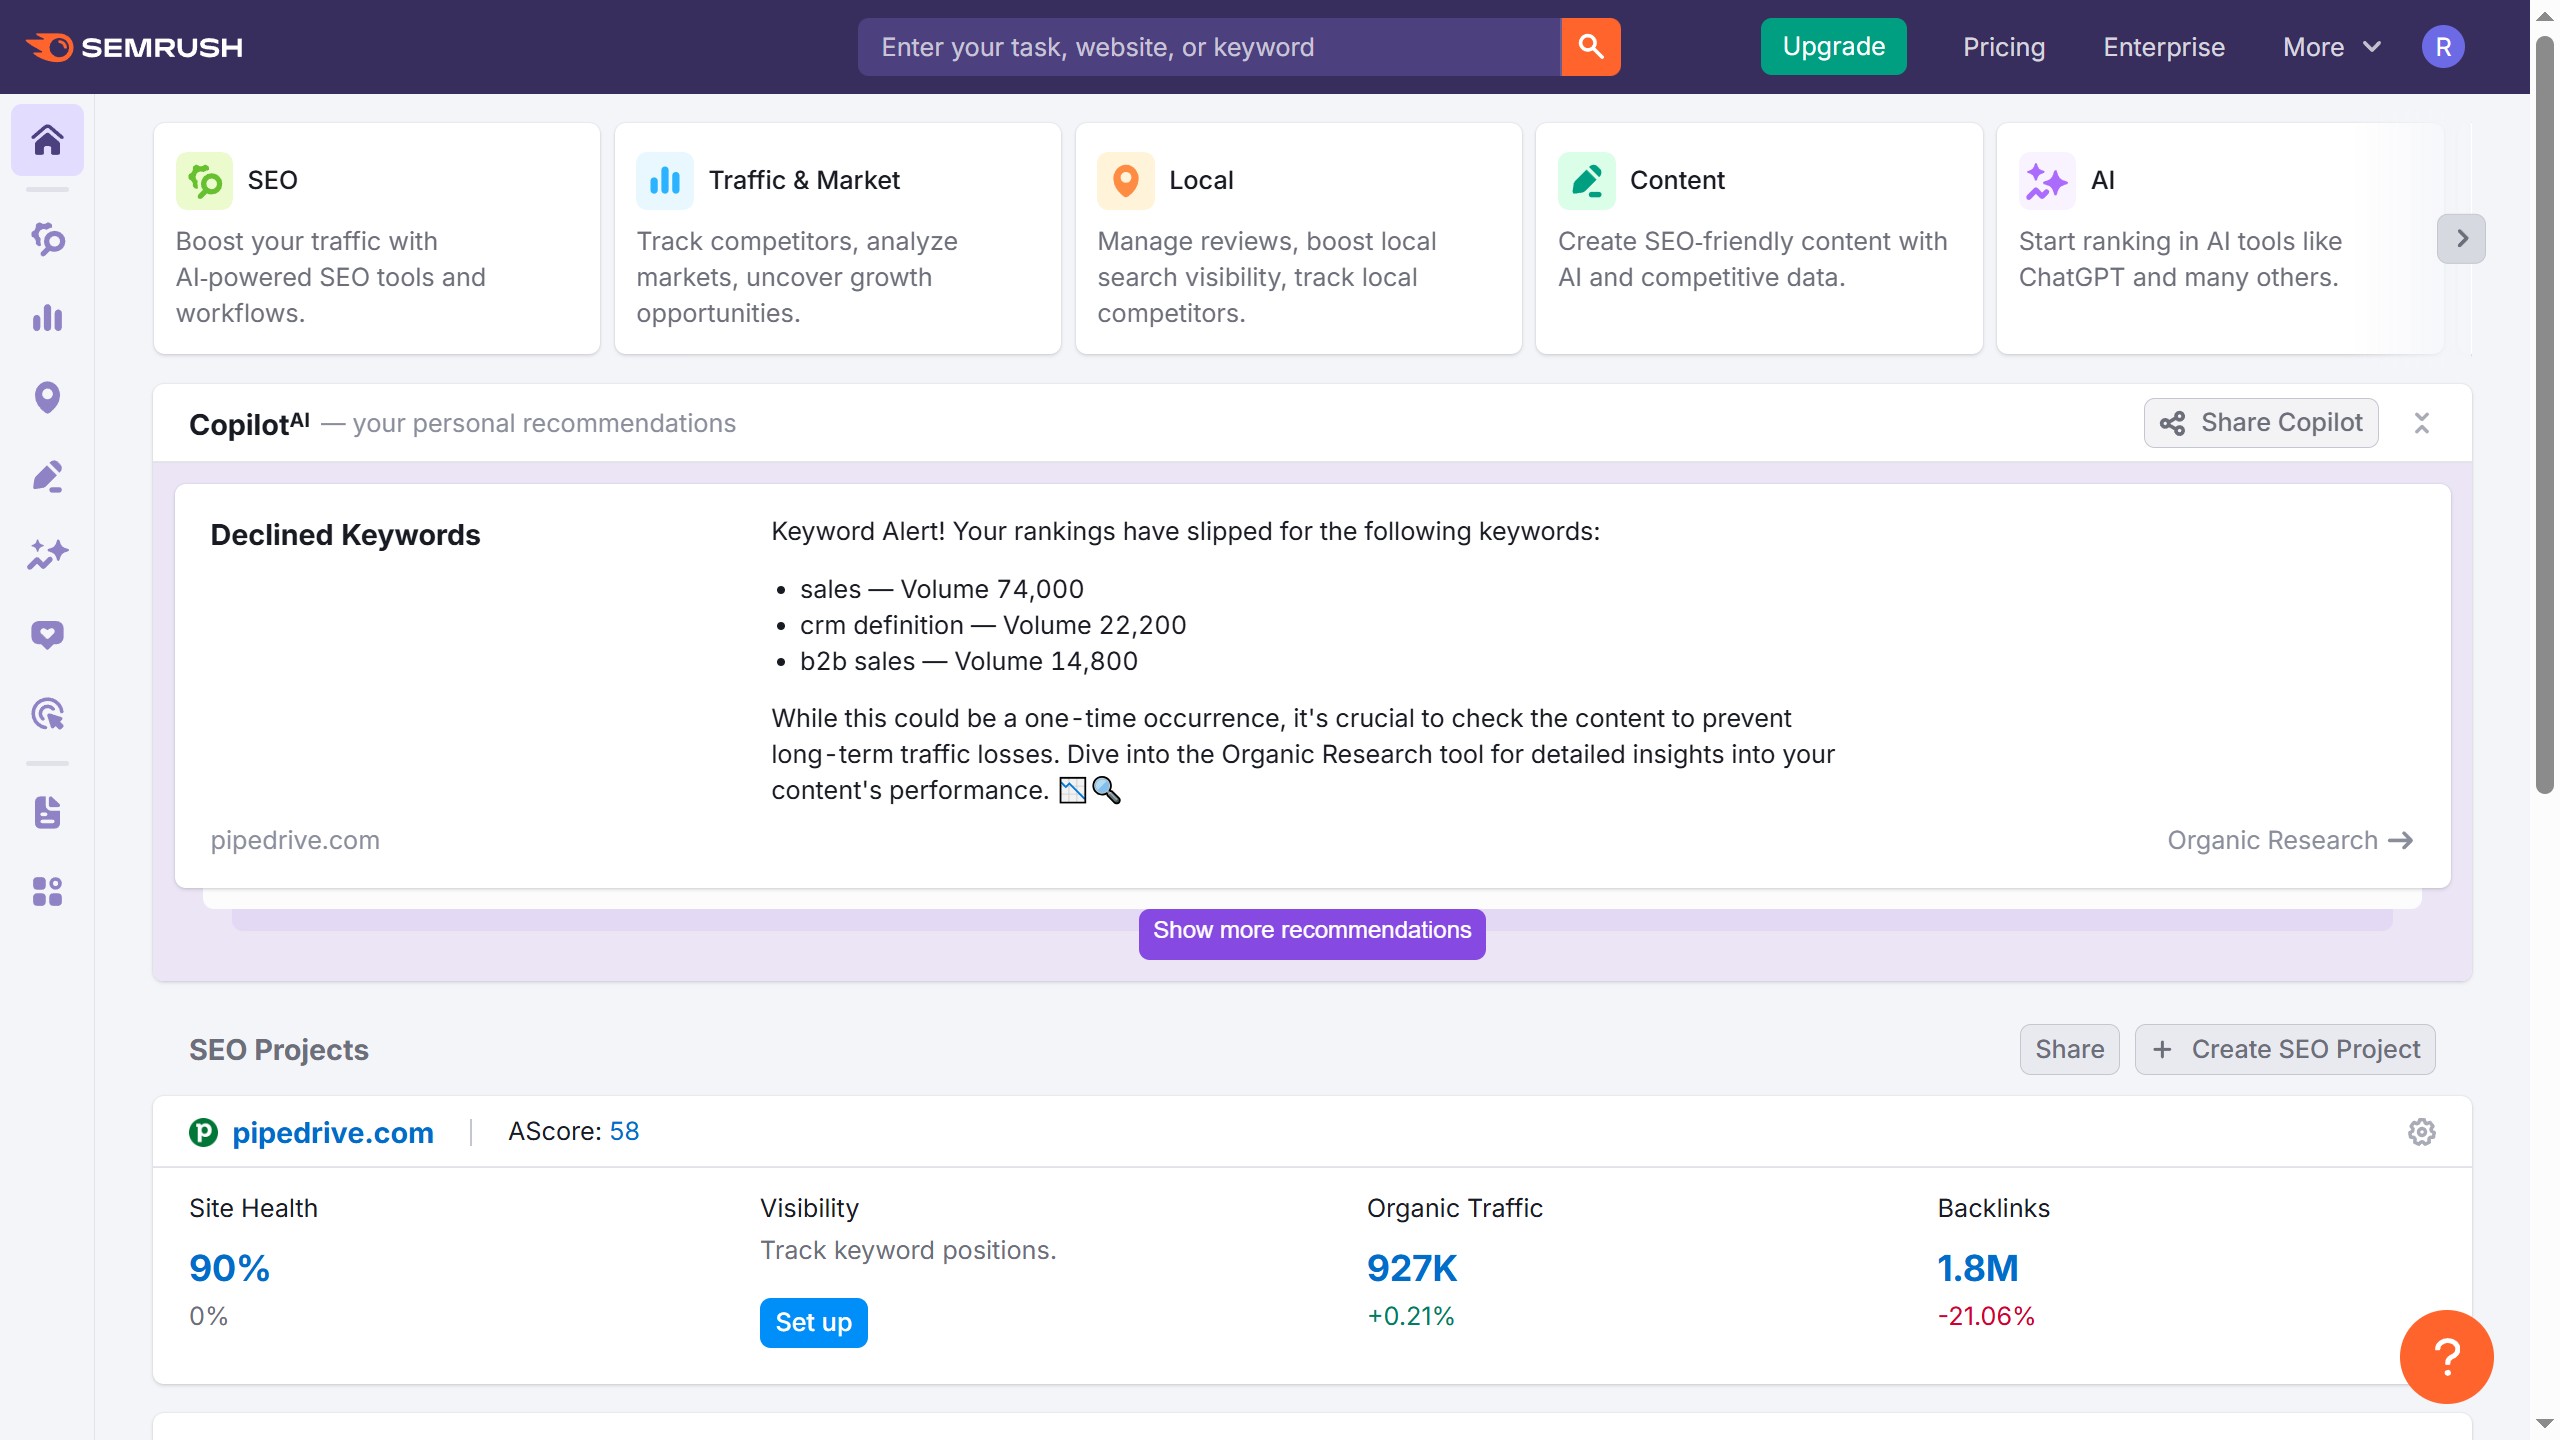
Task: Open the Local toolkit card title
Action: [1201, 181]
